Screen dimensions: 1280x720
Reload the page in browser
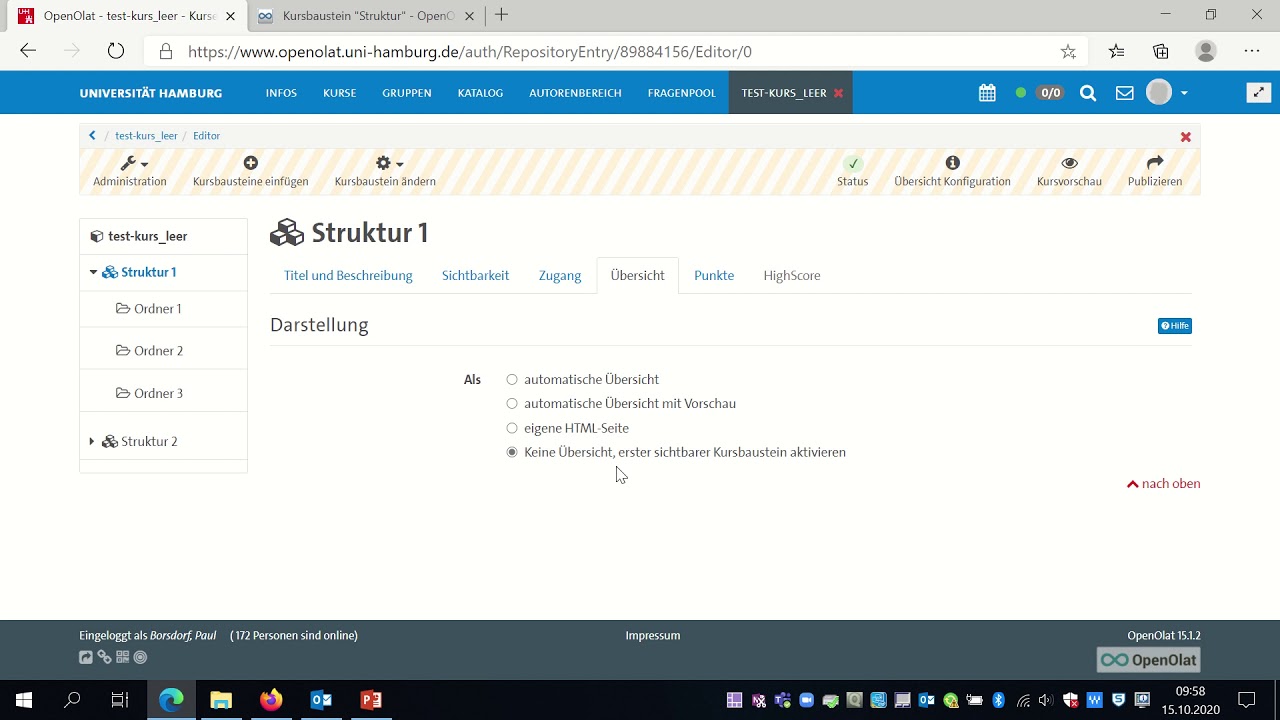[x=116, y=51]
